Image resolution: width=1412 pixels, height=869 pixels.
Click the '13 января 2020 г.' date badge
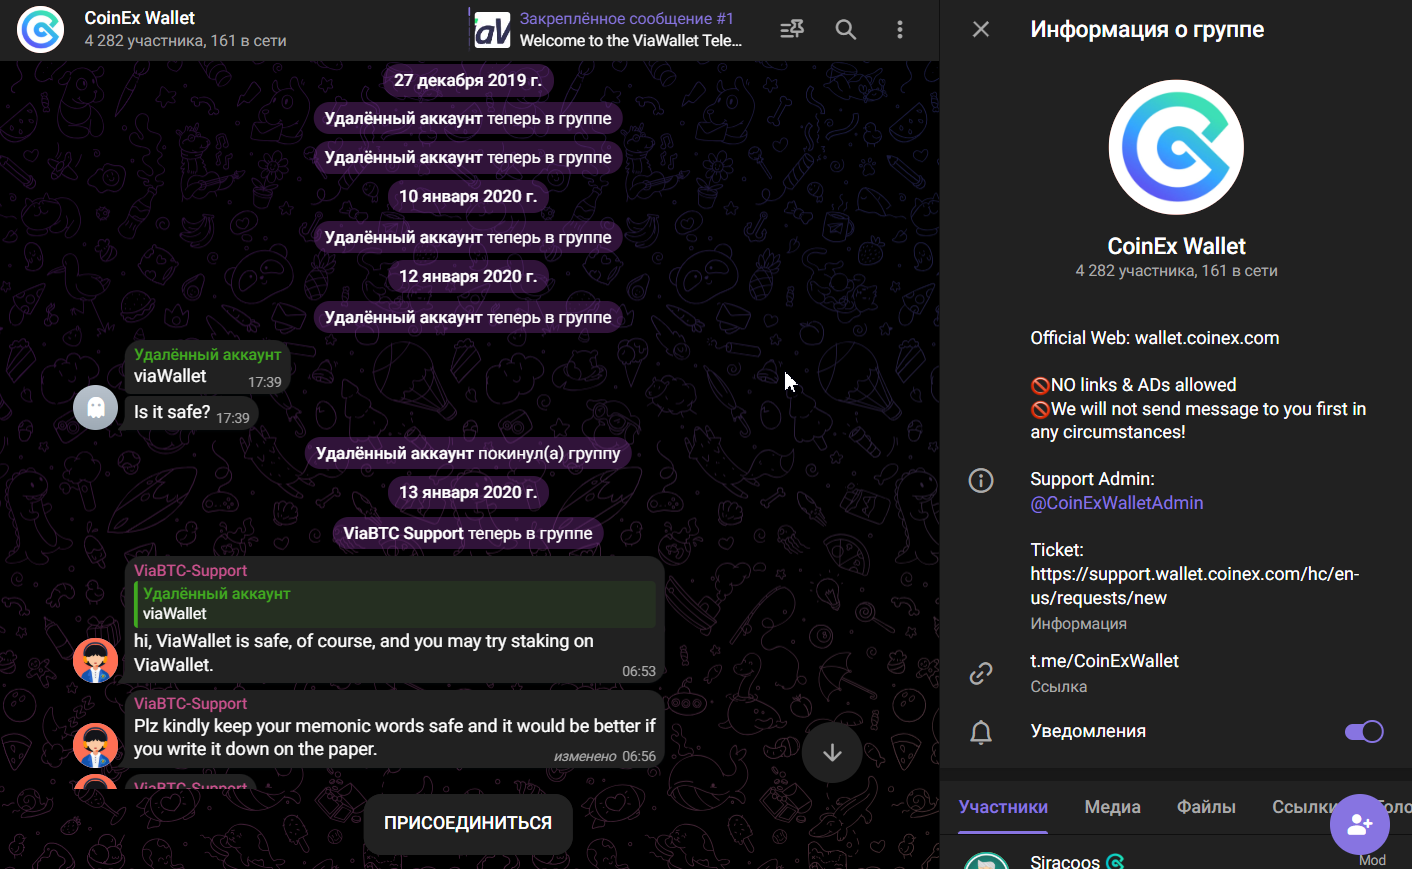(x=468, y=492)
